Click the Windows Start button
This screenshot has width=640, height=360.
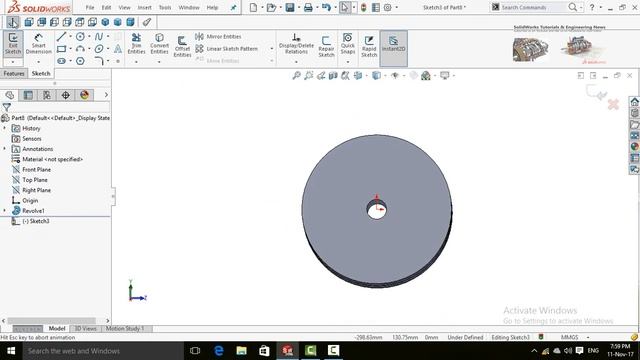11,351
